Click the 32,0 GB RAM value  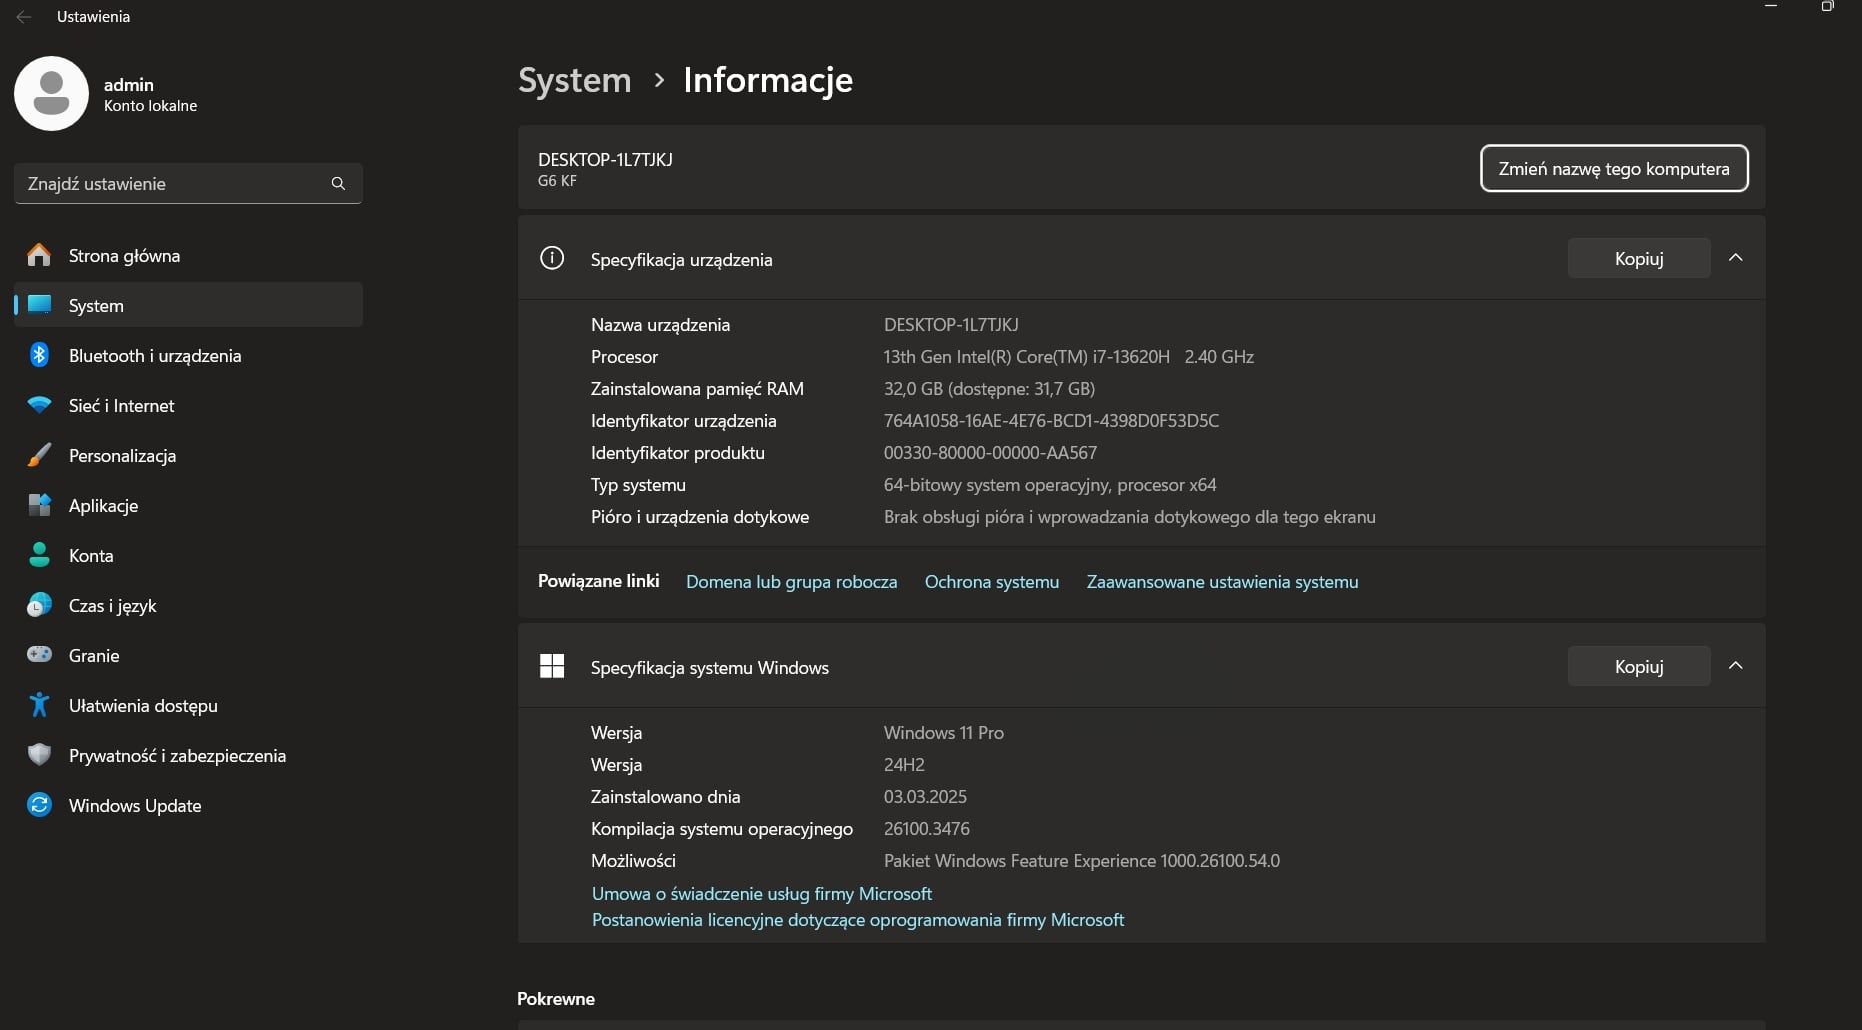click(x=989, y=389)
